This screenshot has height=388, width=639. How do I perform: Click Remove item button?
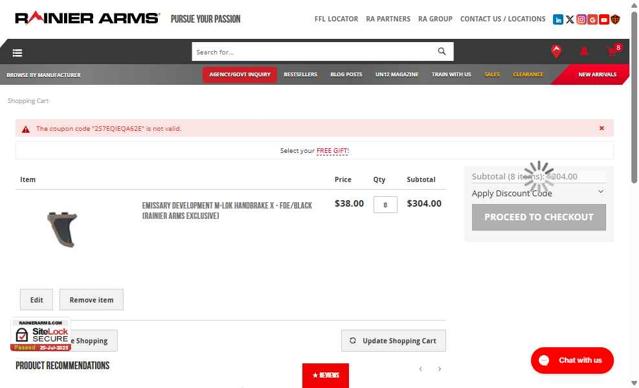point(91,300)
